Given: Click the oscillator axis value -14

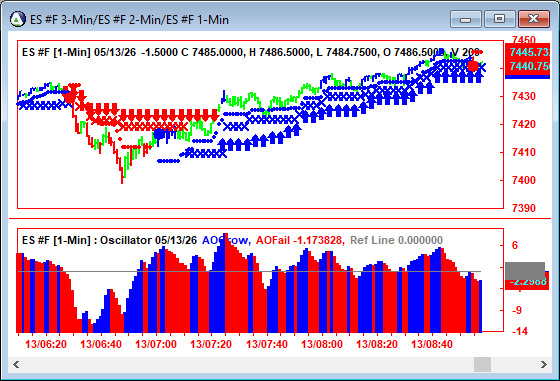Looking at the screenshot, I should point(519,332).
